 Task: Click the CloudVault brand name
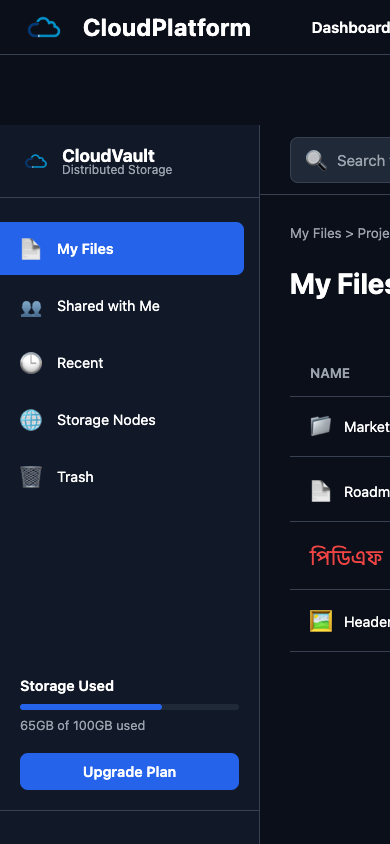tap(109, 156)
